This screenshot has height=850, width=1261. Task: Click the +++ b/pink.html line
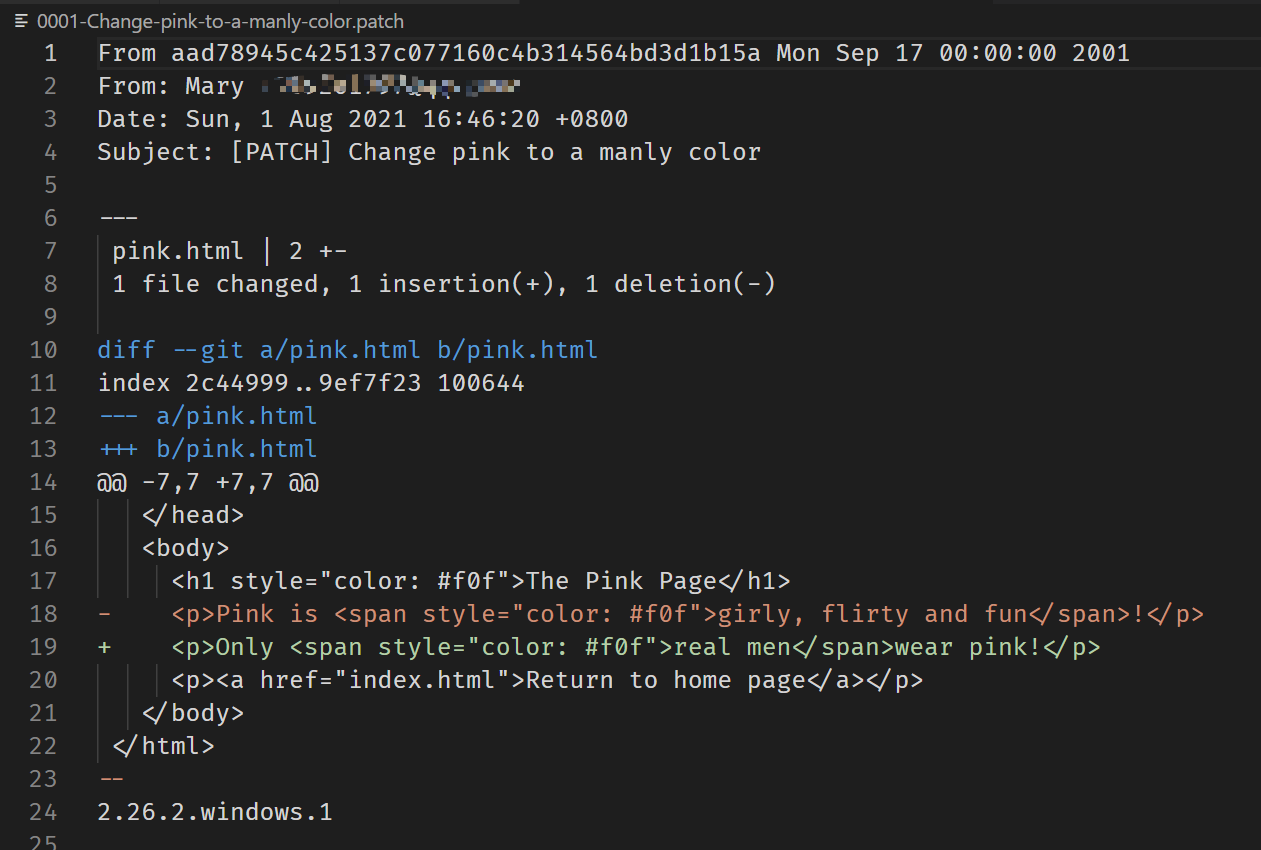coord(207,449)
